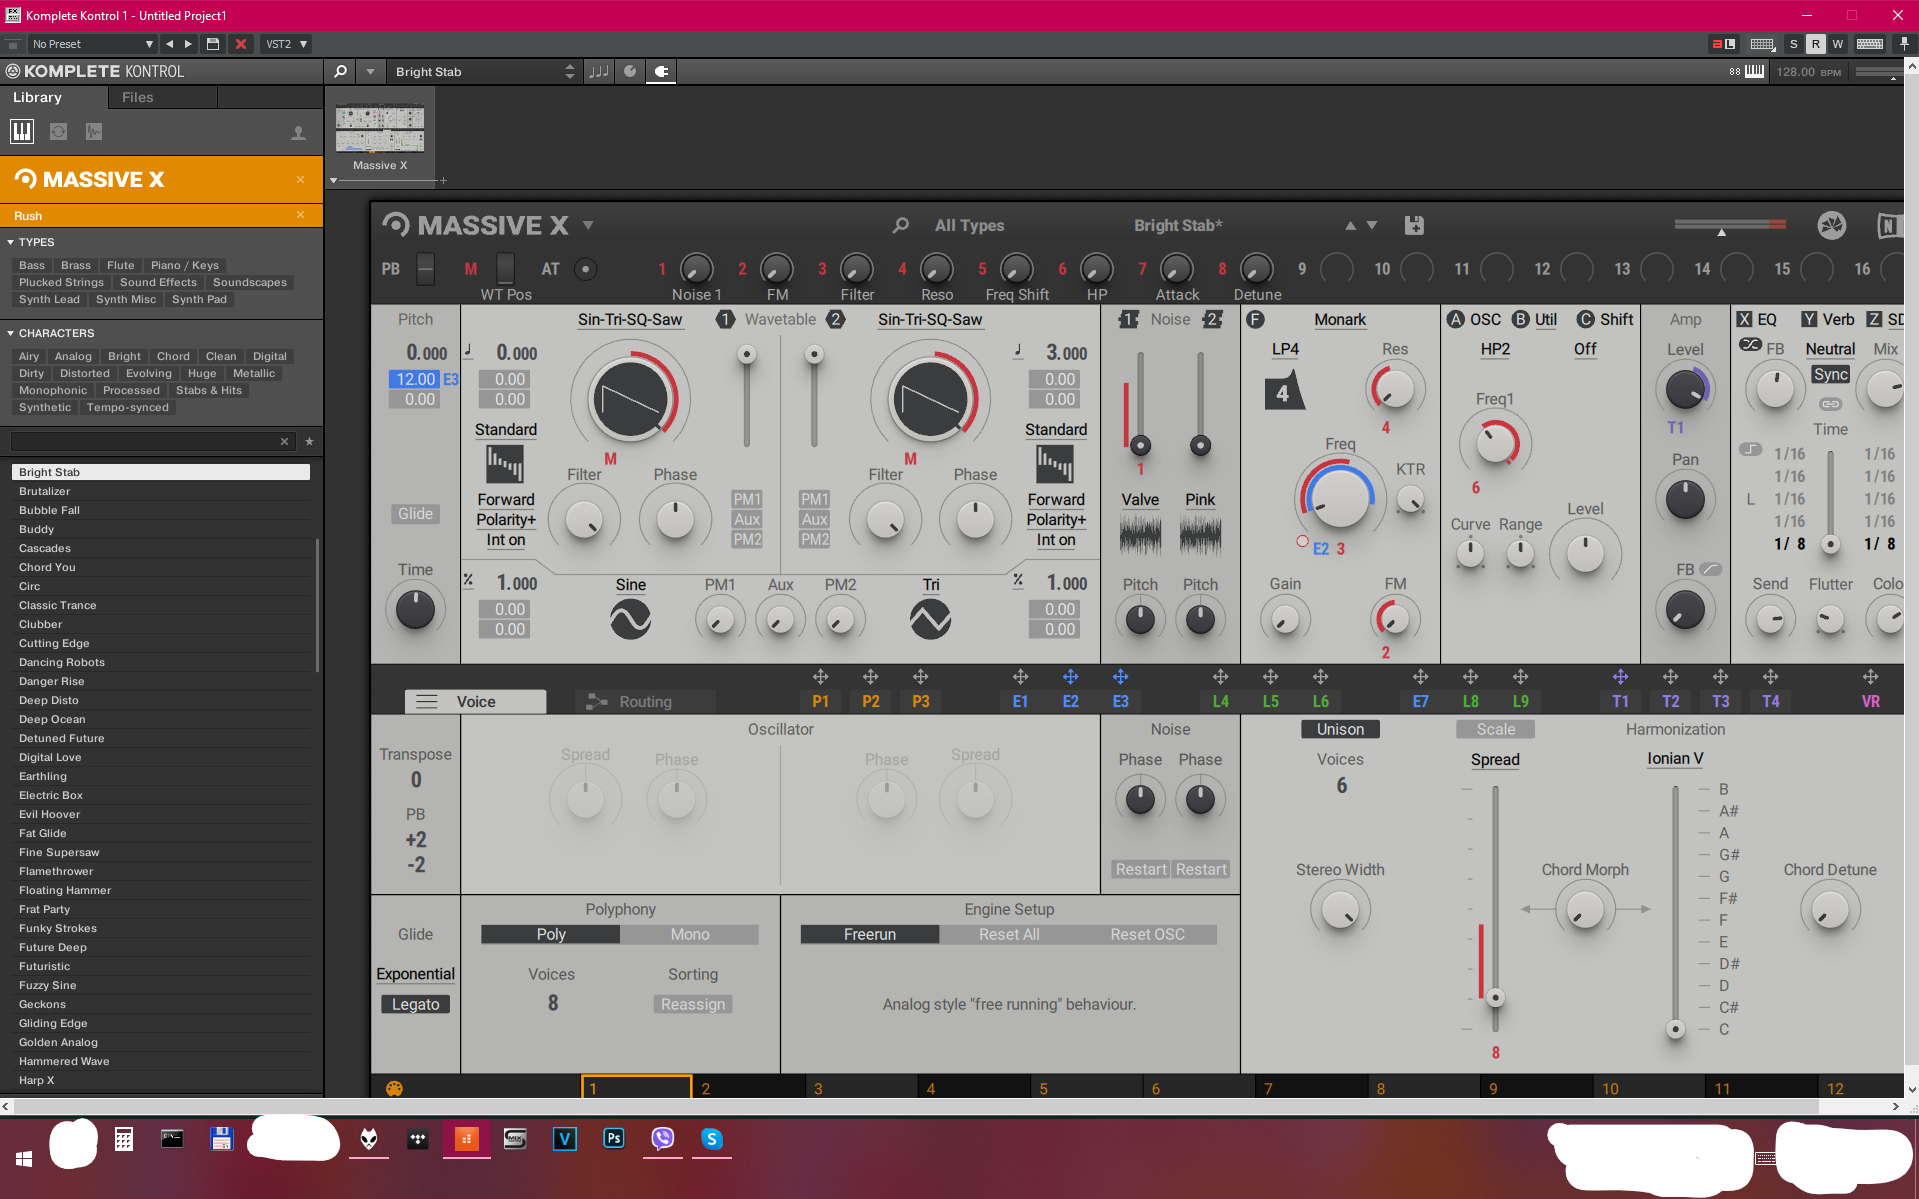Open the browser search magnifier icon

click(340, 71)
